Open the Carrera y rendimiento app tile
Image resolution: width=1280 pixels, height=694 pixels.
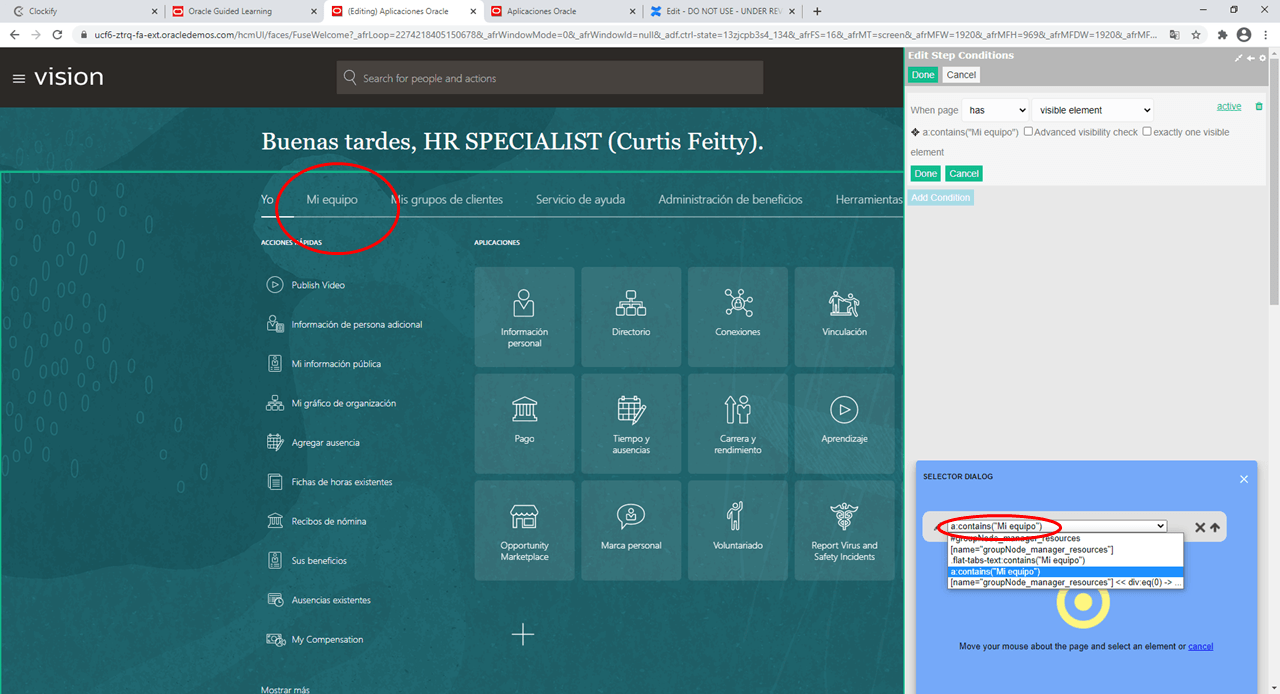[738, 423]
